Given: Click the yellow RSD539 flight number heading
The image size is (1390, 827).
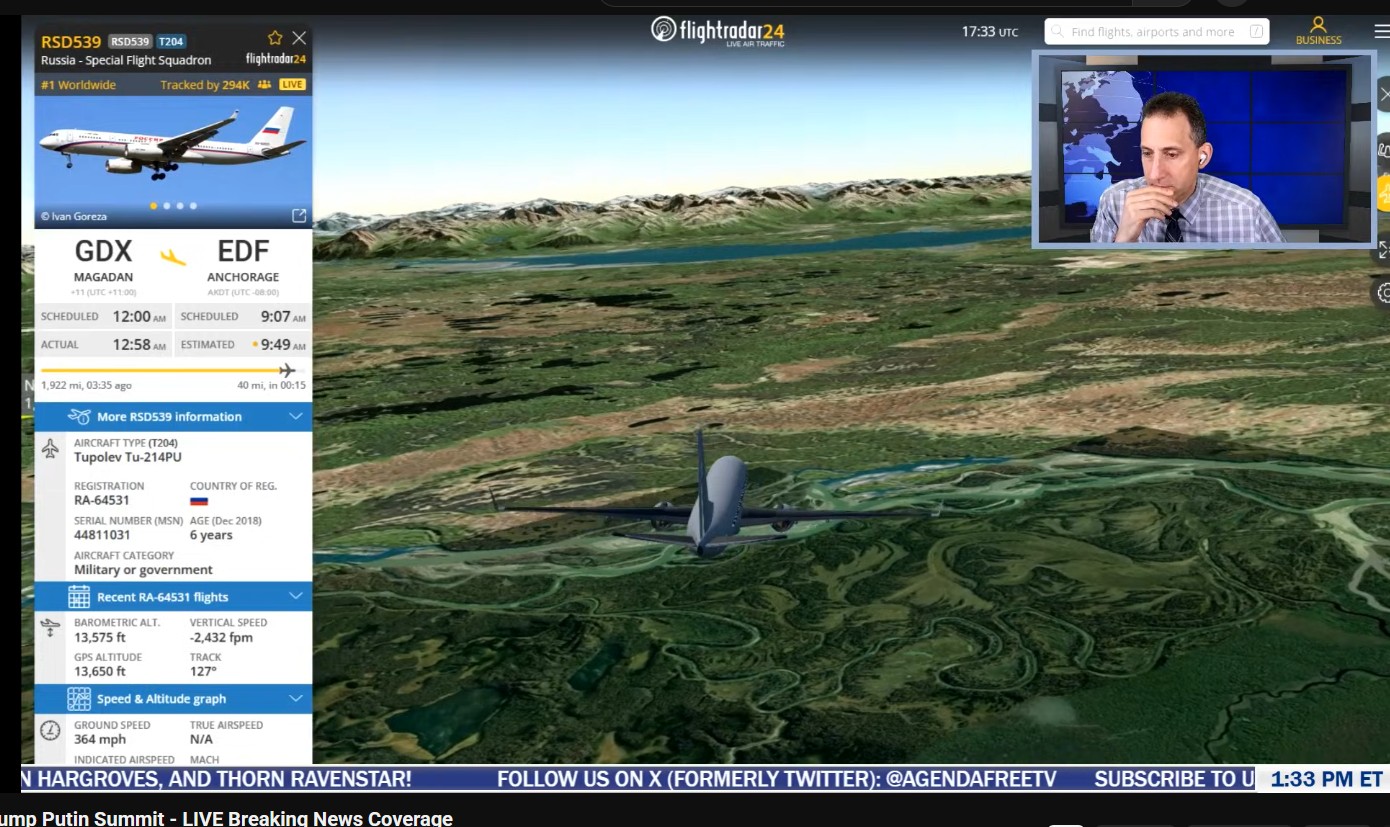Looking at the screenshot, I should [x=71, y=42].
